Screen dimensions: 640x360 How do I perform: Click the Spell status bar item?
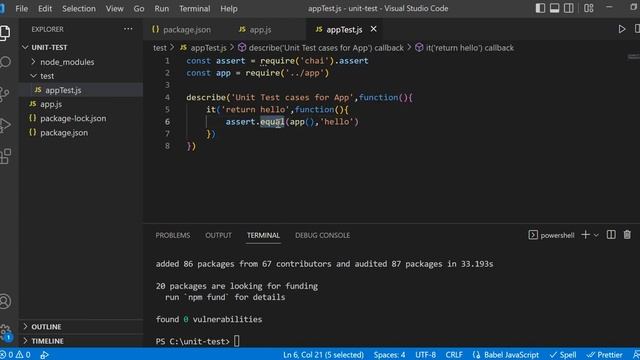(563, 355)
